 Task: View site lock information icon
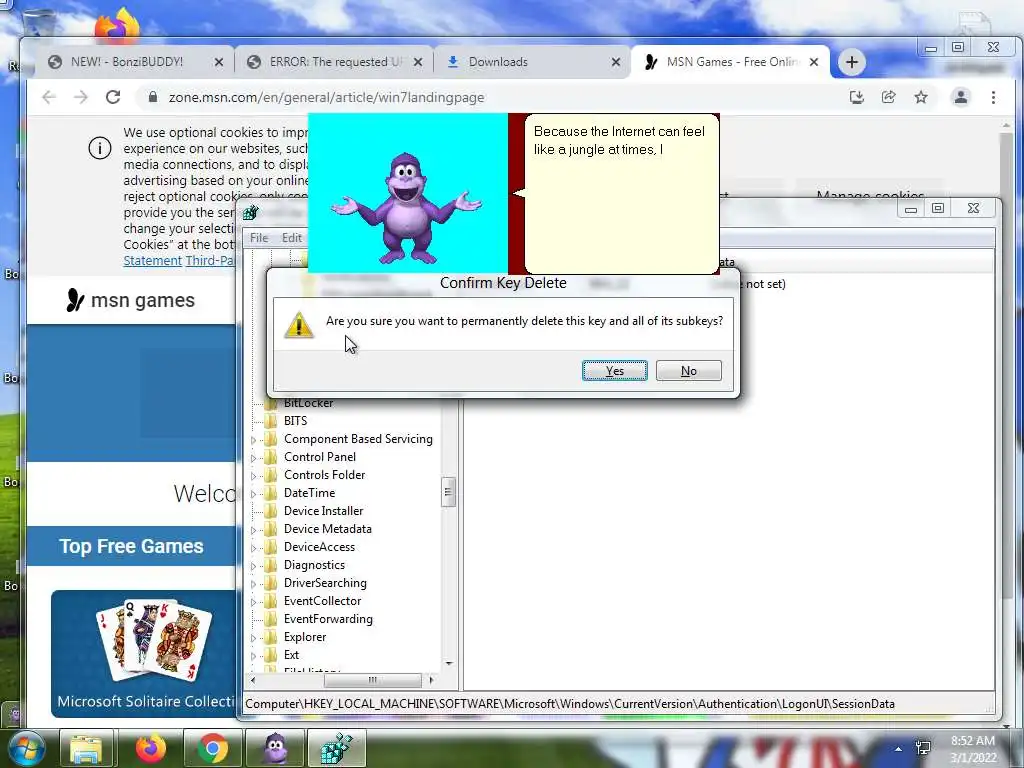point(153,97)
